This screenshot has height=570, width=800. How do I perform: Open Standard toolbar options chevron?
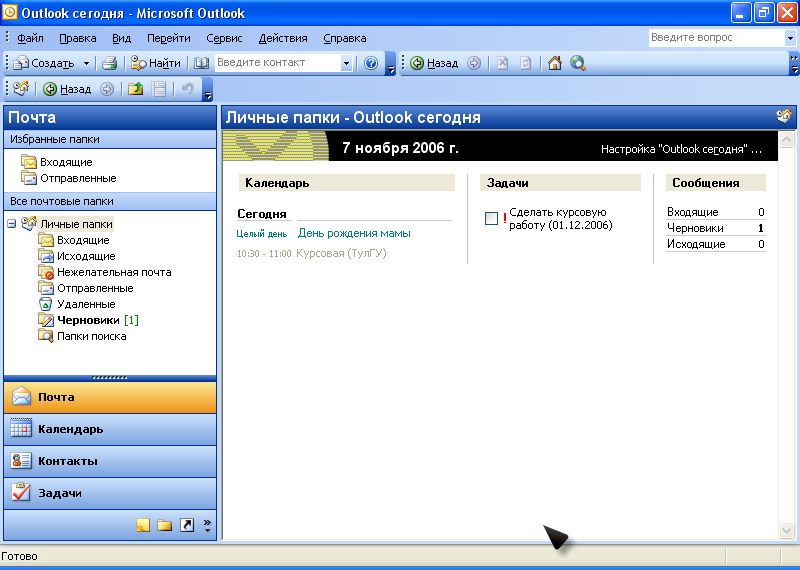(391, 64)
